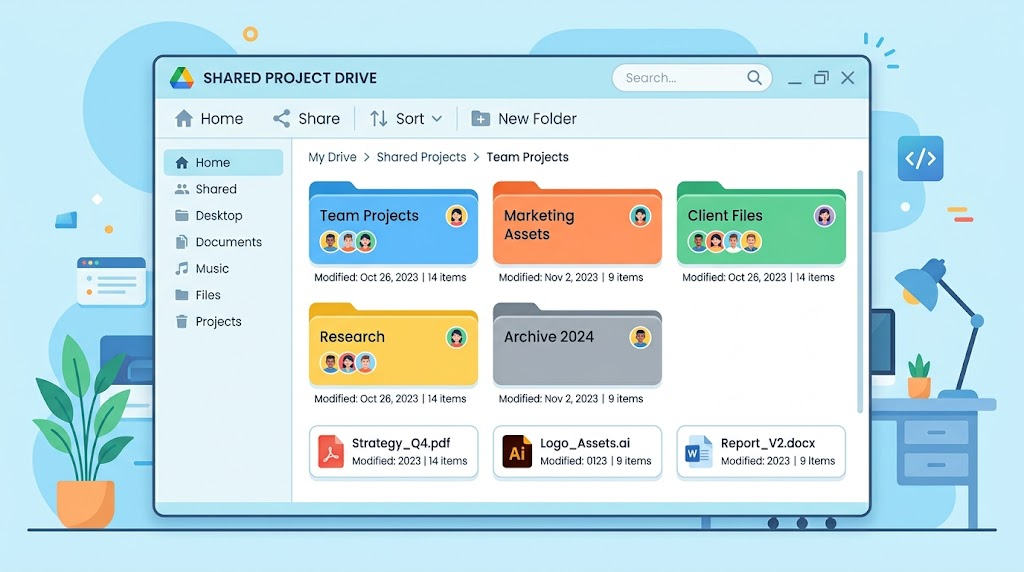Open the green Client Files folder
The image size is (1024, 572).
(761, 223)
